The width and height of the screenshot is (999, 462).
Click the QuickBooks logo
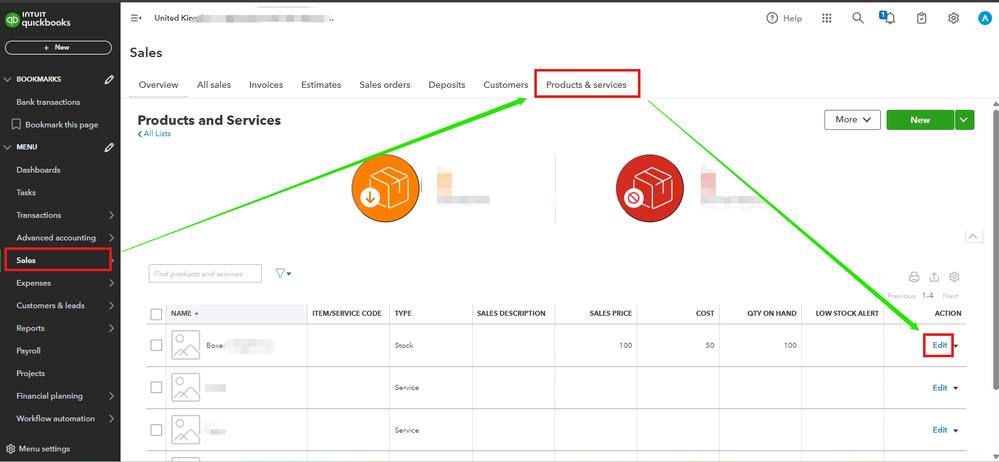tap(38, 20)
